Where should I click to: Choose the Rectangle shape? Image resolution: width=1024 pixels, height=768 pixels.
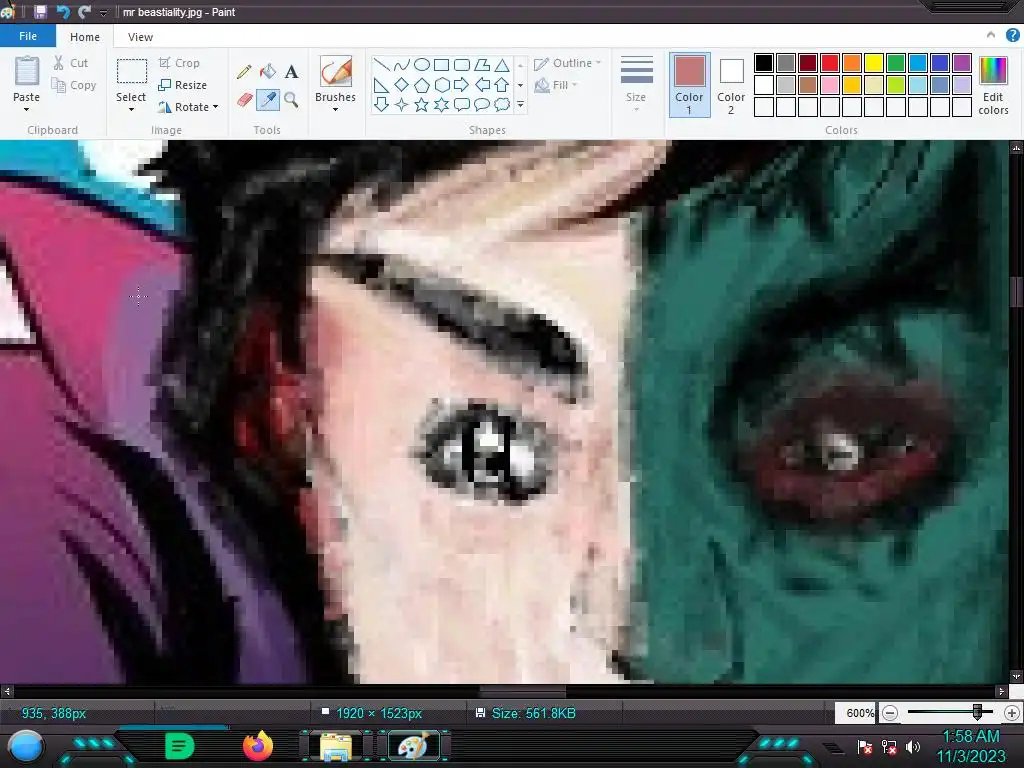(x=441, y=64)
